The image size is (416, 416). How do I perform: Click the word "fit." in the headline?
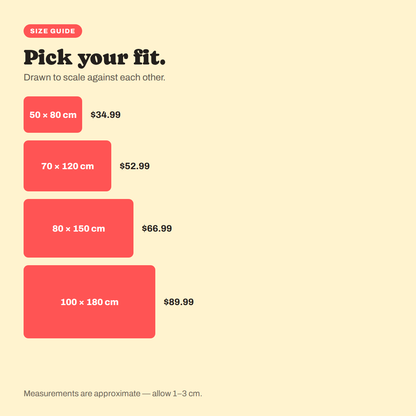149,57
